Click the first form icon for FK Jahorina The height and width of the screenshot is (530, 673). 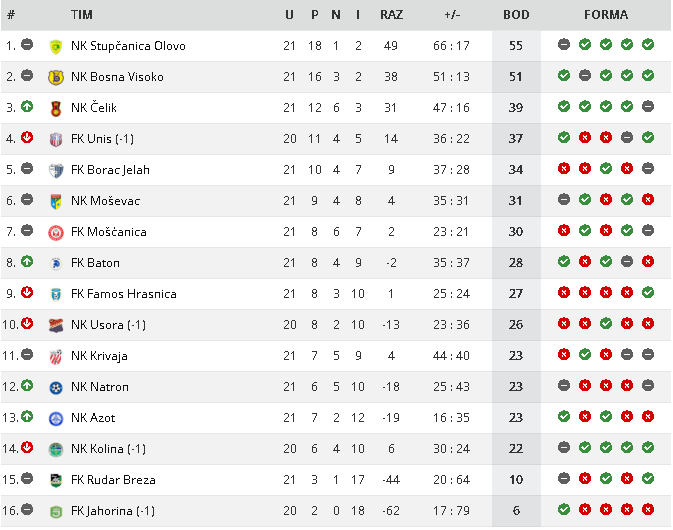coord(564,510)
